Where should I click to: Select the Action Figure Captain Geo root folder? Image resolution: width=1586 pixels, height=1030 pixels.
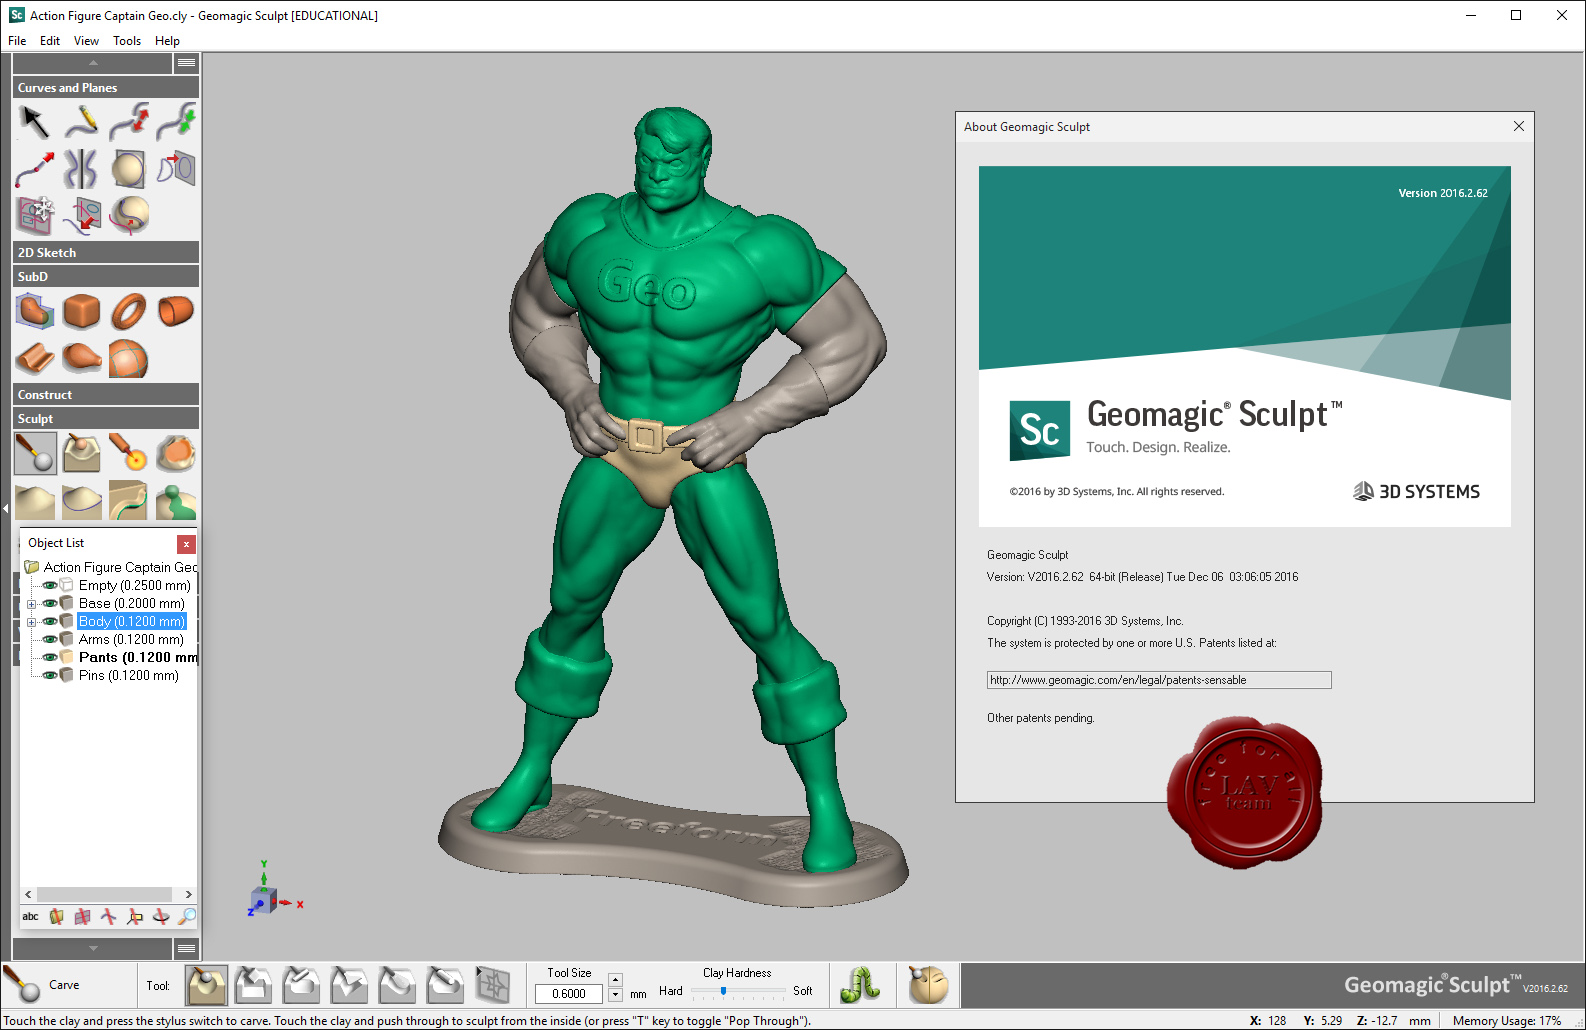[x=120, y=567]
